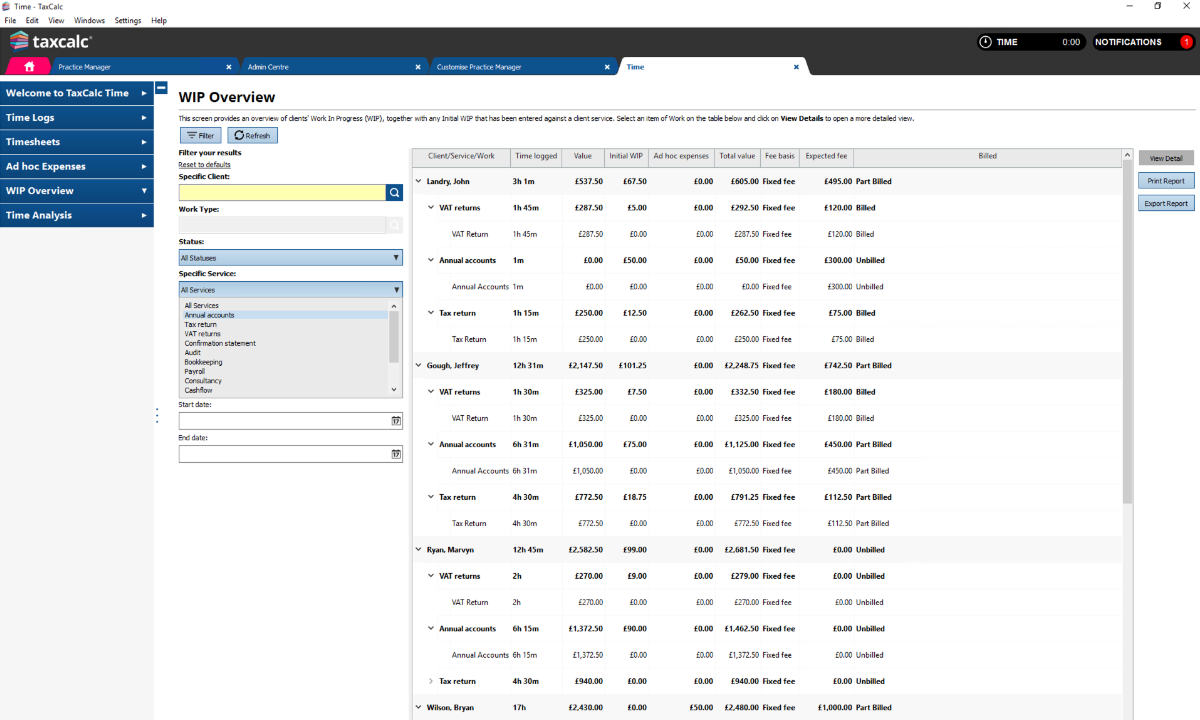The height and width of the screenshot is (720, 1200).
Task: Click Export Report button
Action: tap(1166, 203)
